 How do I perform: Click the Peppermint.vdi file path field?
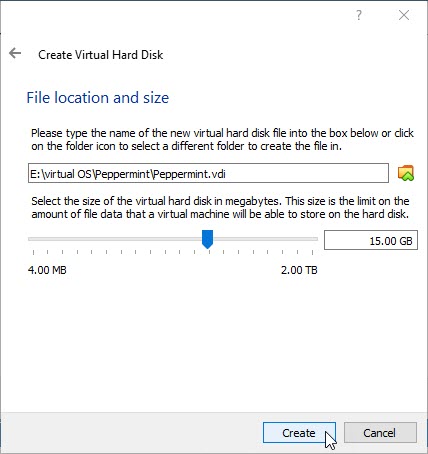click(x=208, y=173)
